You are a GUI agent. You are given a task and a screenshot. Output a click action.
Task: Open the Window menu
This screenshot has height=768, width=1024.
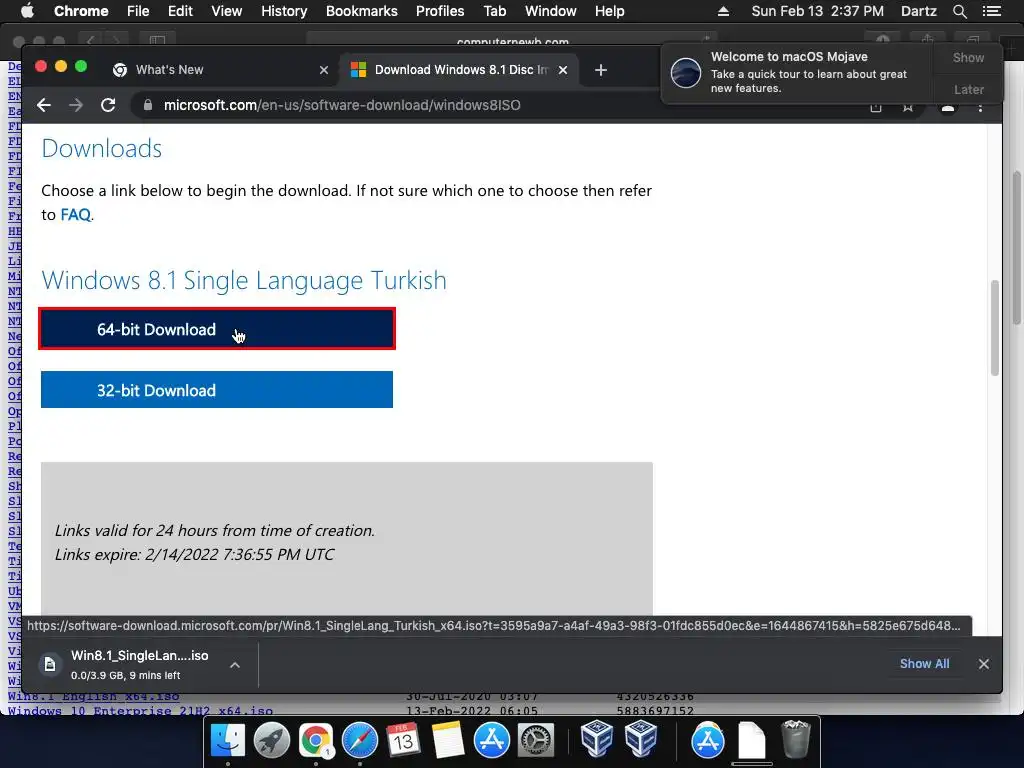pyautogui.click(x=551, y=11)
